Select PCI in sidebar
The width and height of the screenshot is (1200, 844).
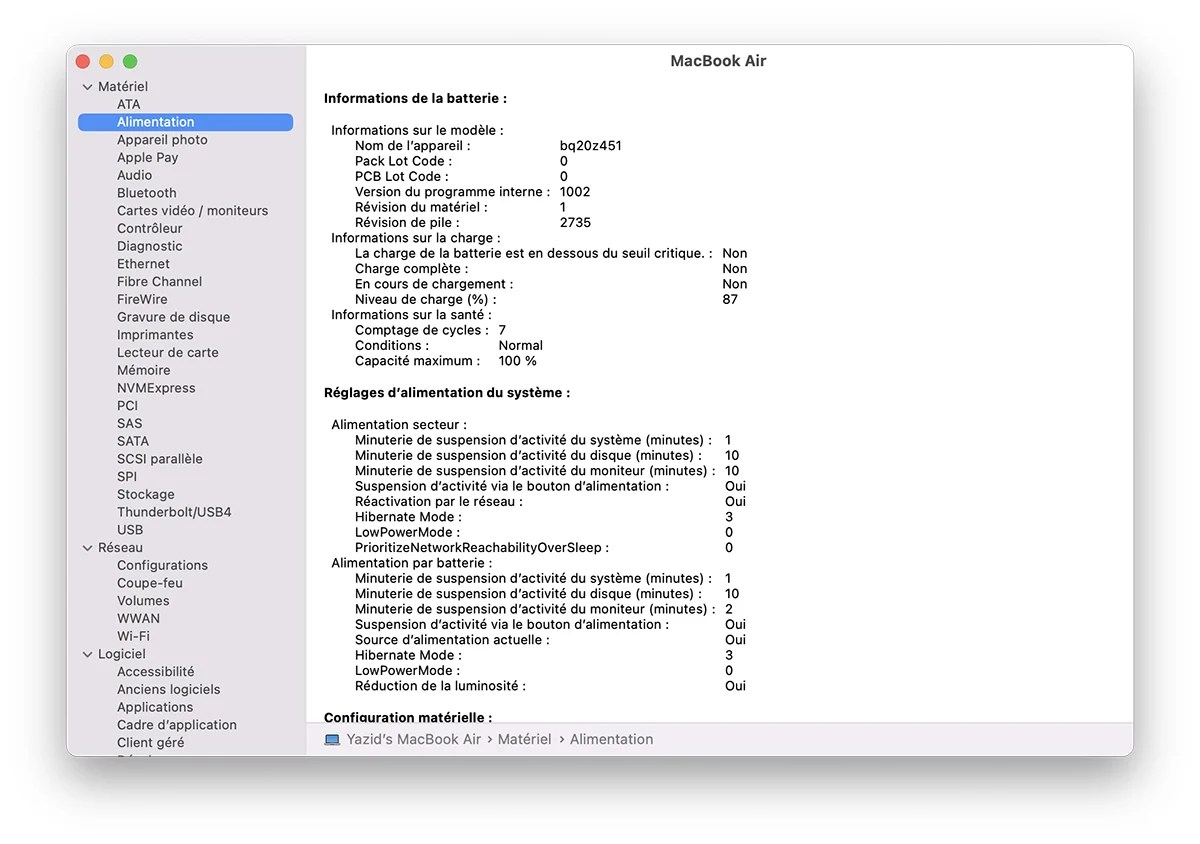coord(128,406)
